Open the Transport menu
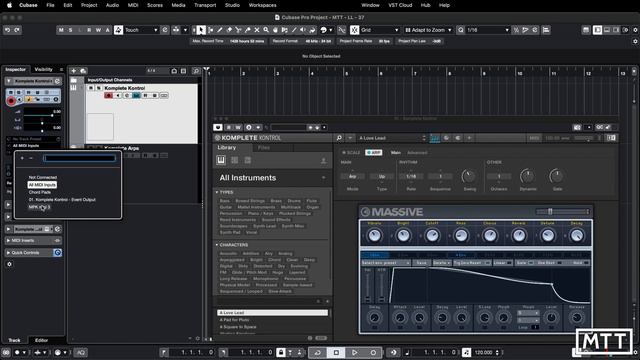 (205, 5)
